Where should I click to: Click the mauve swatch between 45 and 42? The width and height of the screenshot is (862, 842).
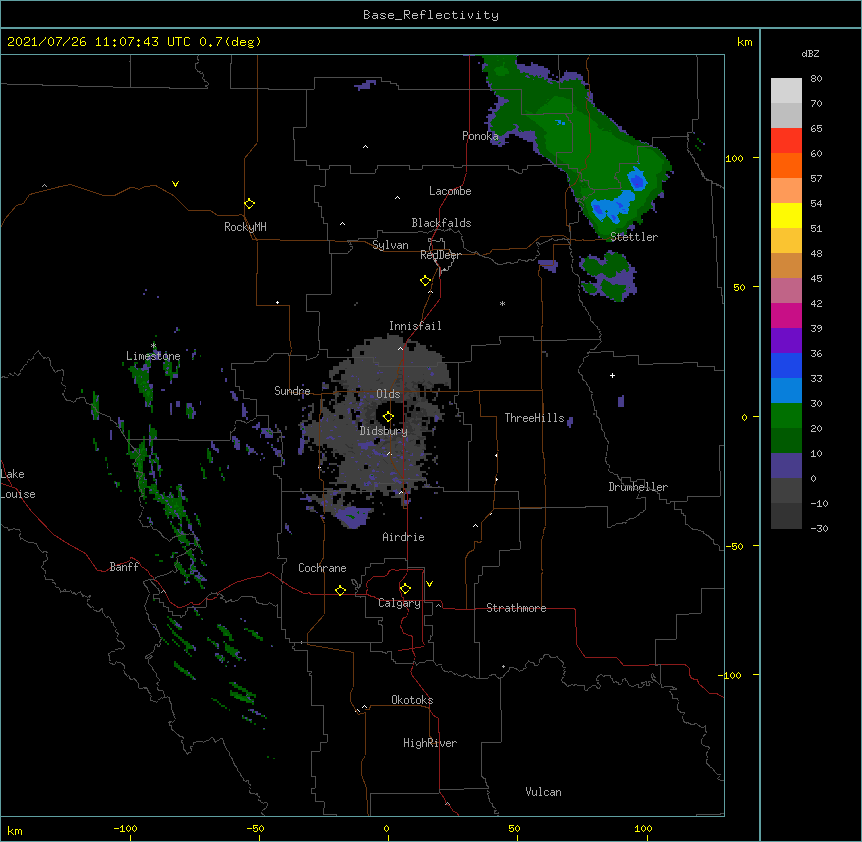(786, 290)
